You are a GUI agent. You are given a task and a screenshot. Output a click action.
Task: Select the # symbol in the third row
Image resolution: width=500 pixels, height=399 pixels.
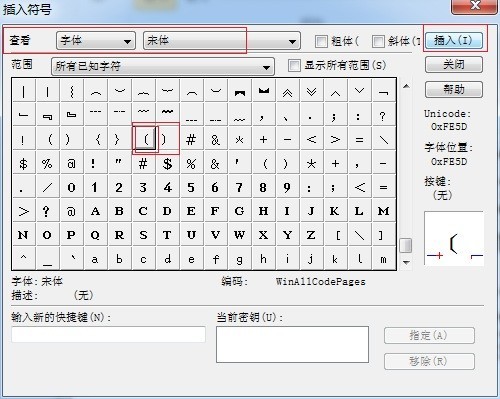click(191, 139)
